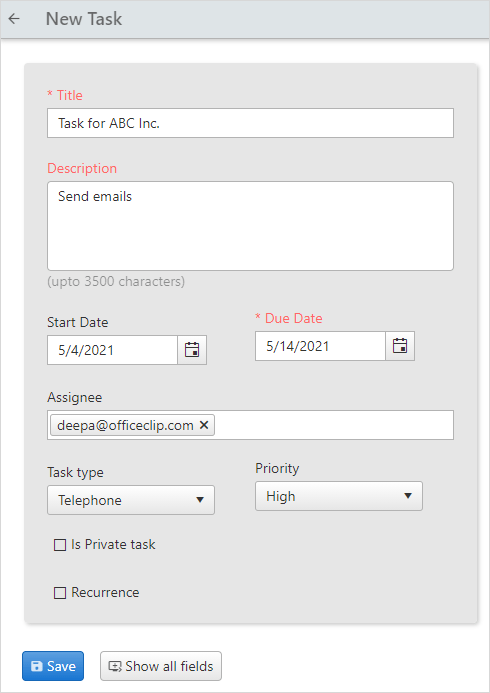Focus the Title input field
Screen dimensions: 490x693
click(250, 123)
